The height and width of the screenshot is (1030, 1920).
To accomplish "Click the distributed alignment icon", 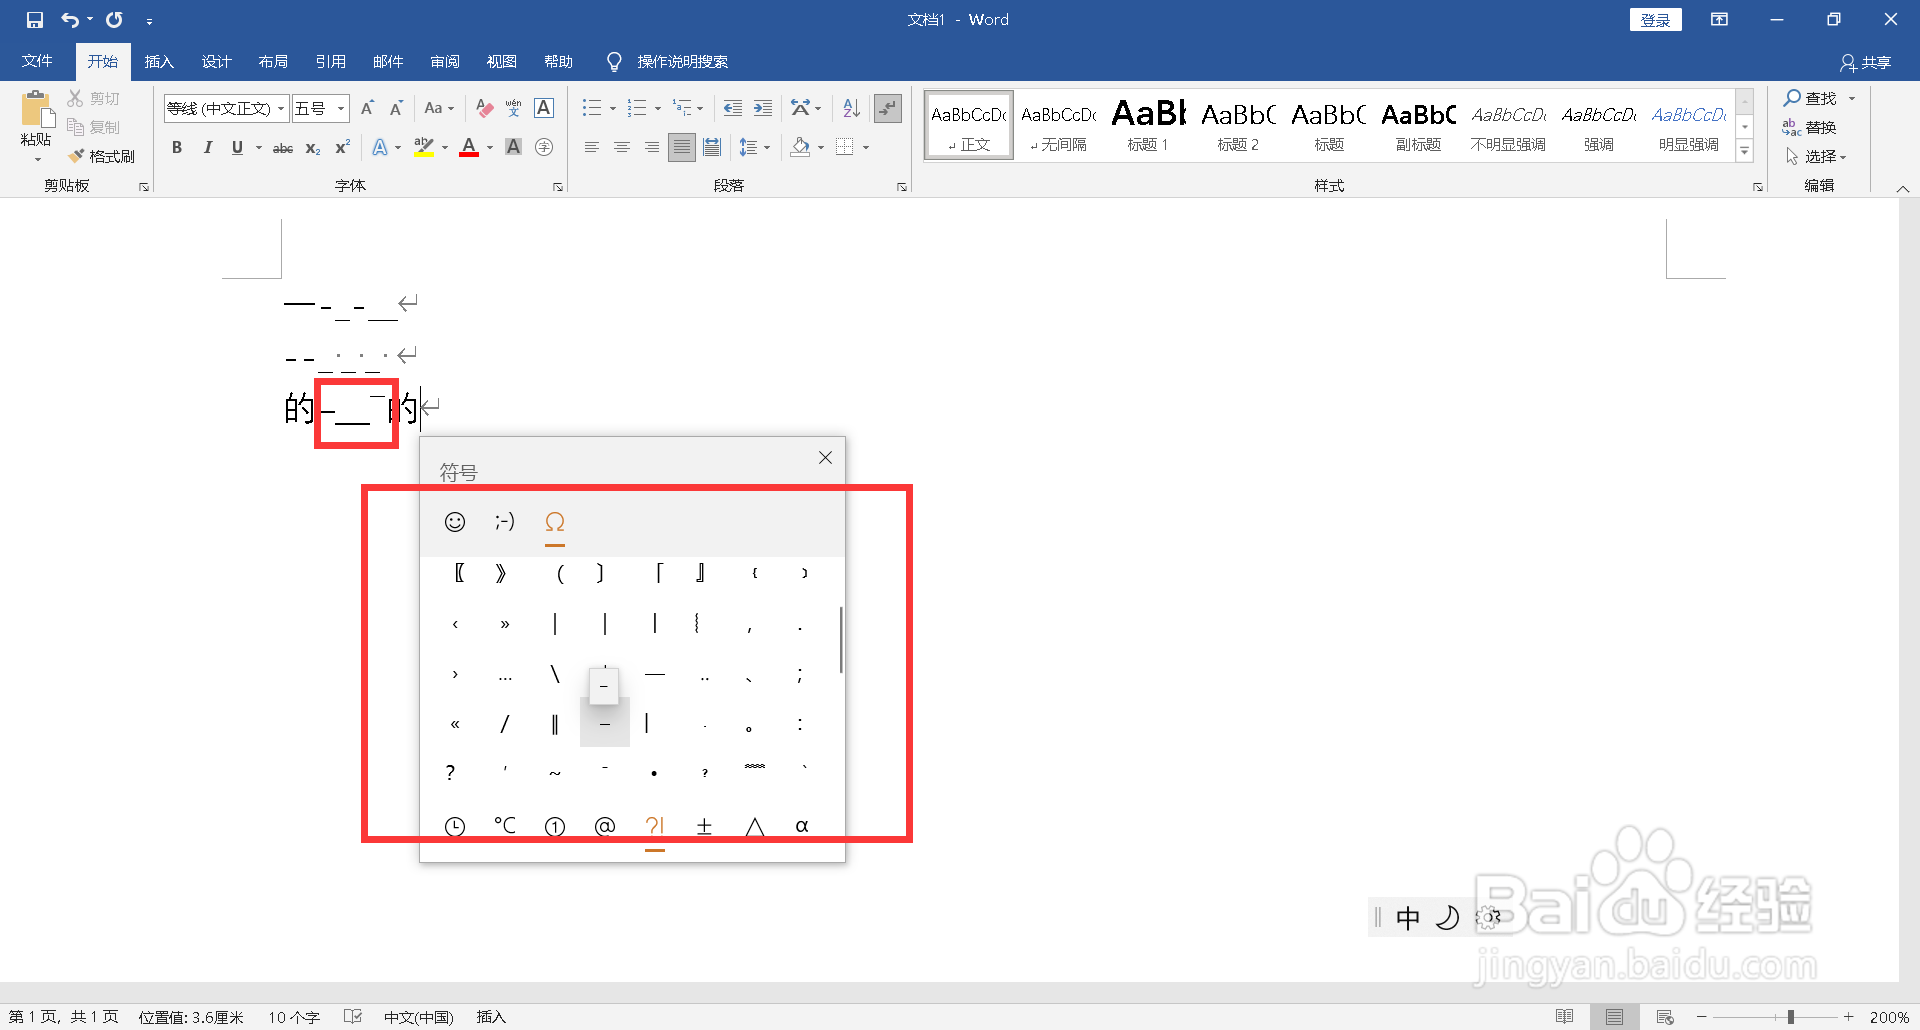I will click(712, 148).
